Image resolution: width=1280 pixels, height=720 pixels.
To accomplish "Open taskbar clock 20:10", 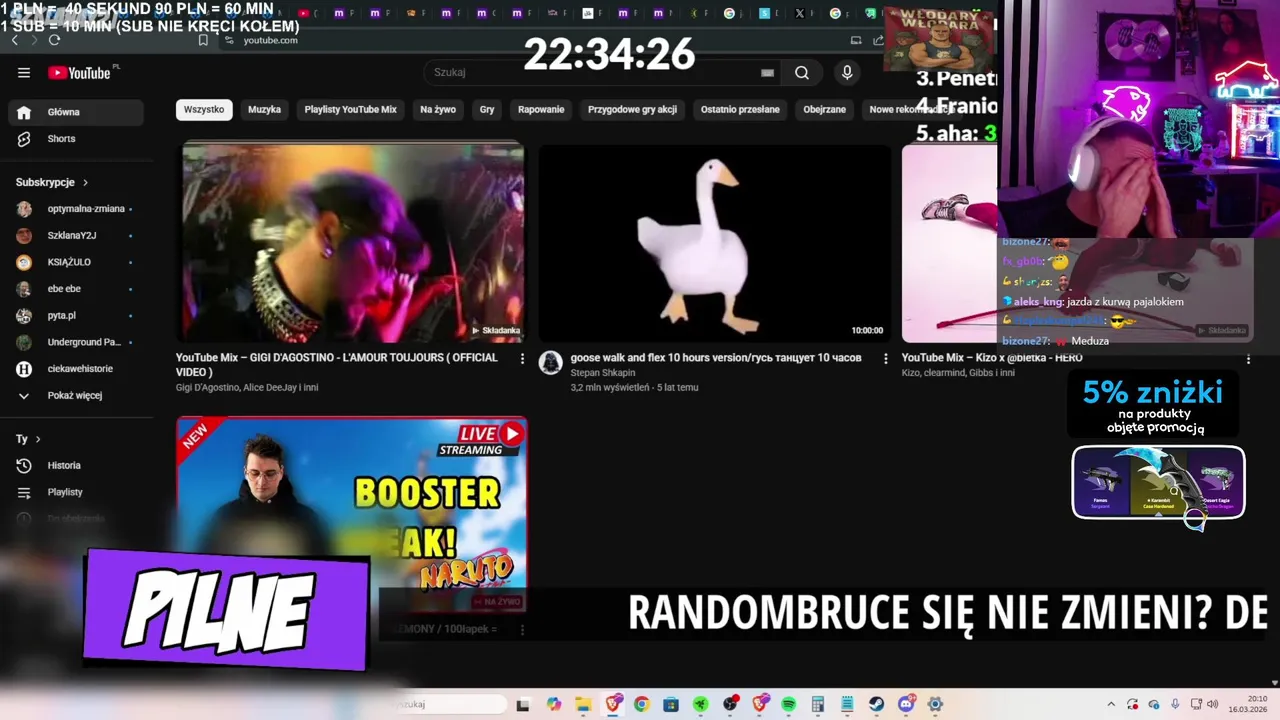I will tap(1248, 704).
